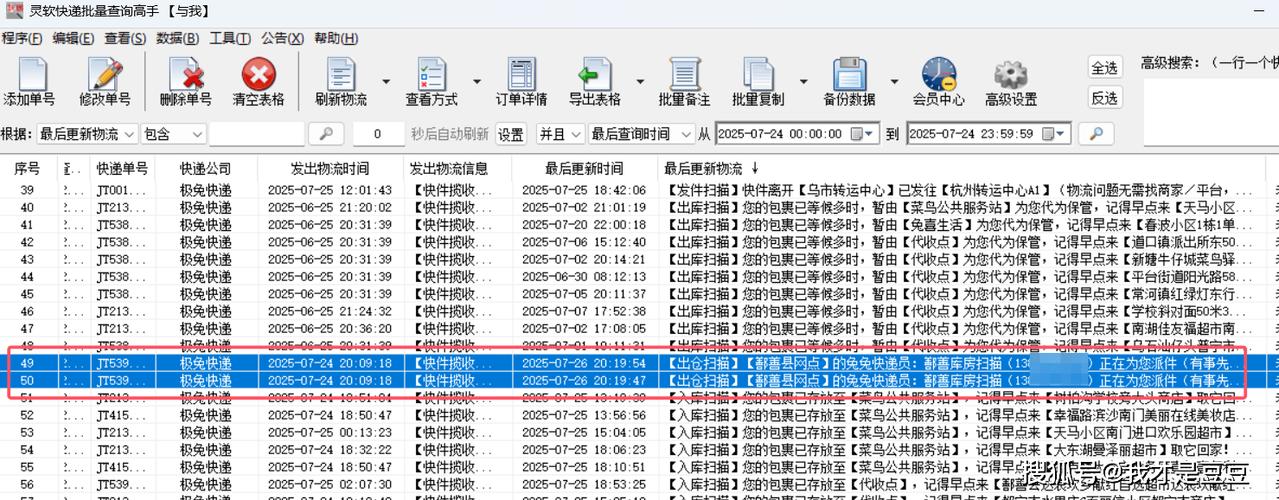Click the 2025-07-25 00:13:23 dispatch time cell
Screen dimensions: 1279x500
click(330, 432)
